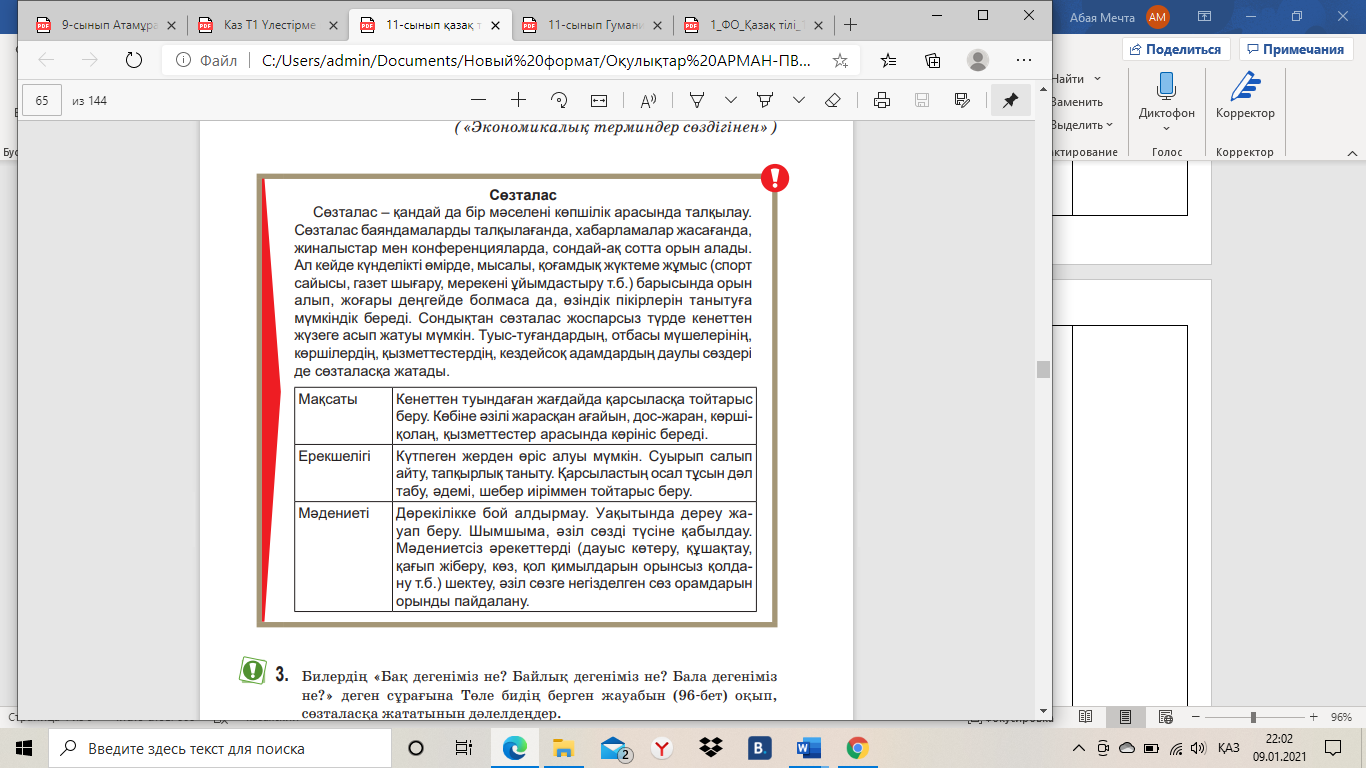Click the PDF page number field showing 65
Image resolution: width=1366 pixels, height=768 pixels.
click(42, 100)
